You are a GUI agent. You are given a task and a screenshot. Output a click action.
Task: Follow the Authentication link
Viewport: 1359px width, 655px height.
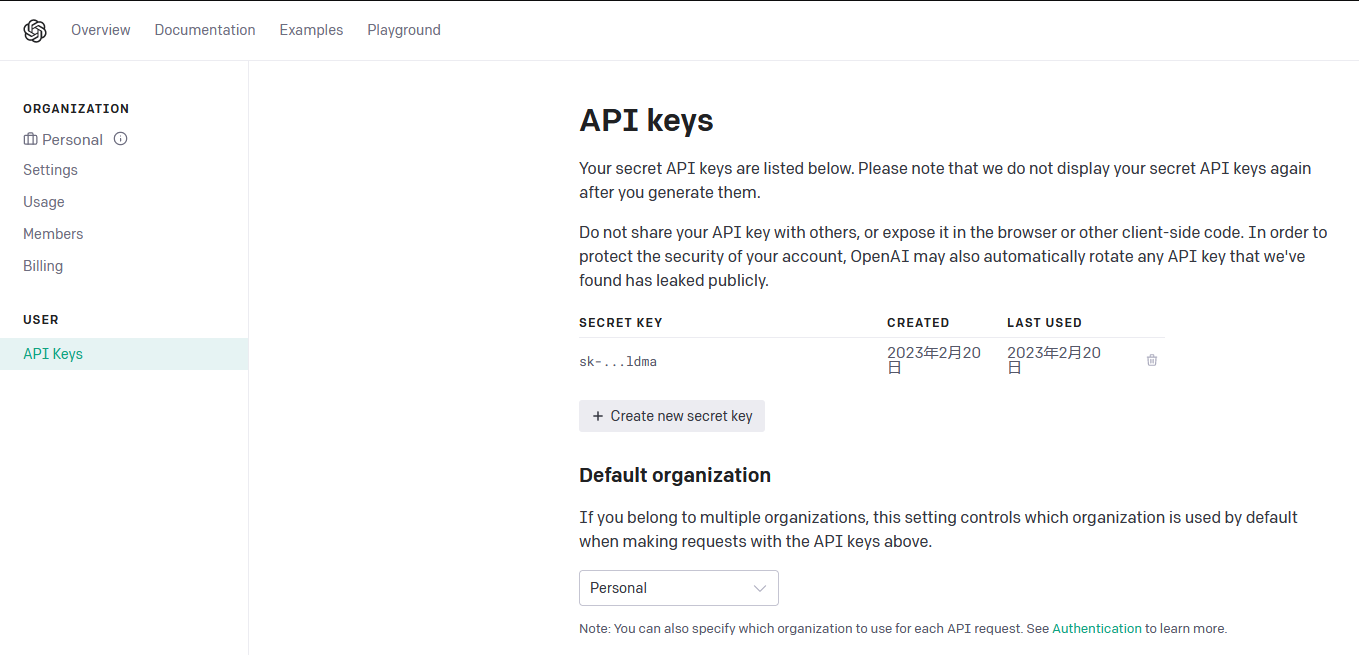click(x=1096, y=629)
